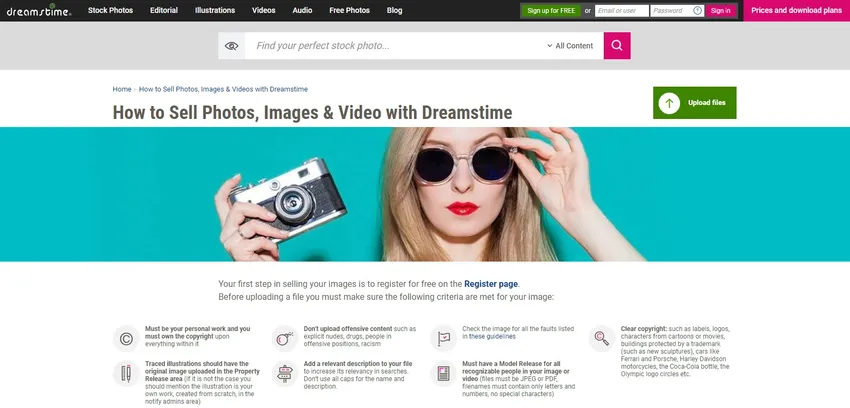Focus the Email or user field
This screenshot has height=408, width=850.
tap(622, 11)
